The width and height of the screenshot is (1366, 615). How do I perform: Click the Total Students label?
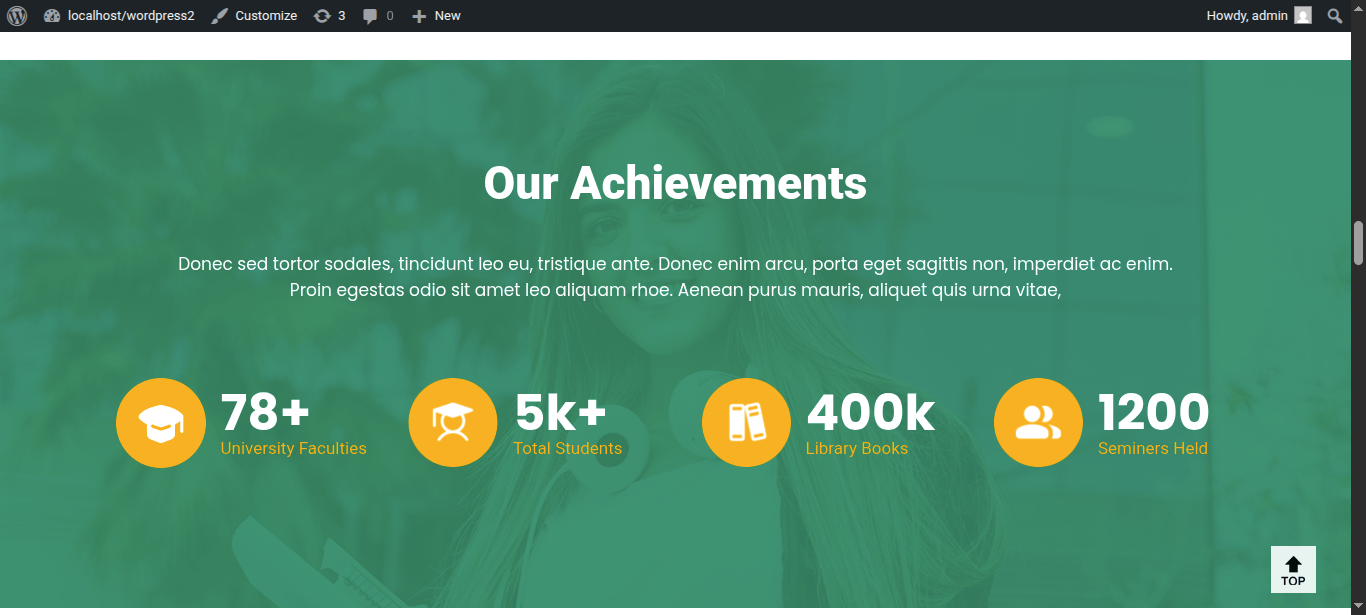(568, 449)
